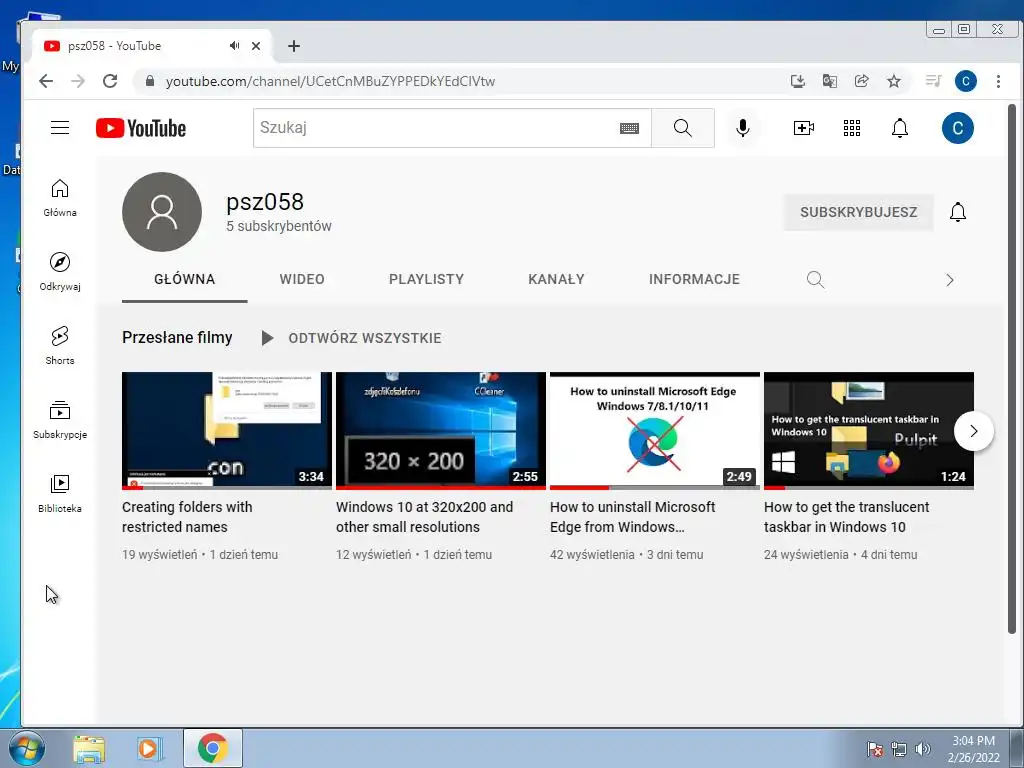Switch to the WIDEO tab
The image size is (1024, 768).
(x=302, y=280)
